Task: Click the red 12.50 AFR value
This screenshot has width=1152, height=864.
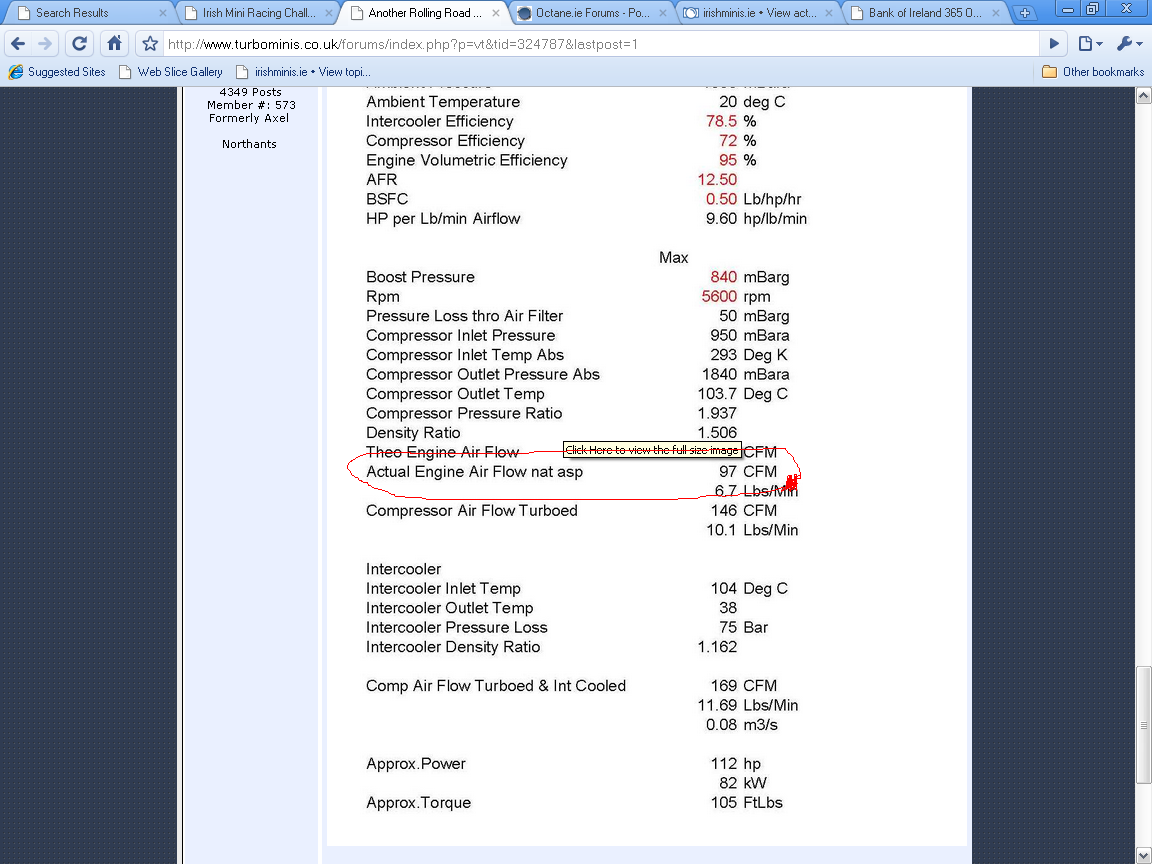Action: pos(717,179)
